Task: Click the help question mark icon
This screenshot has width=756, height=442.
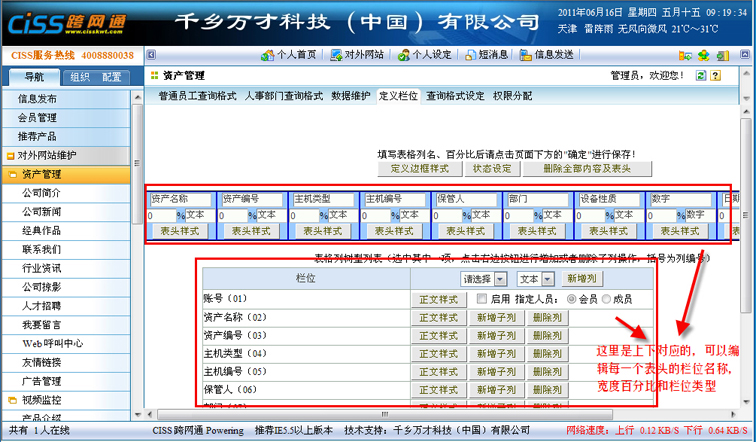Action: (718, 75)
